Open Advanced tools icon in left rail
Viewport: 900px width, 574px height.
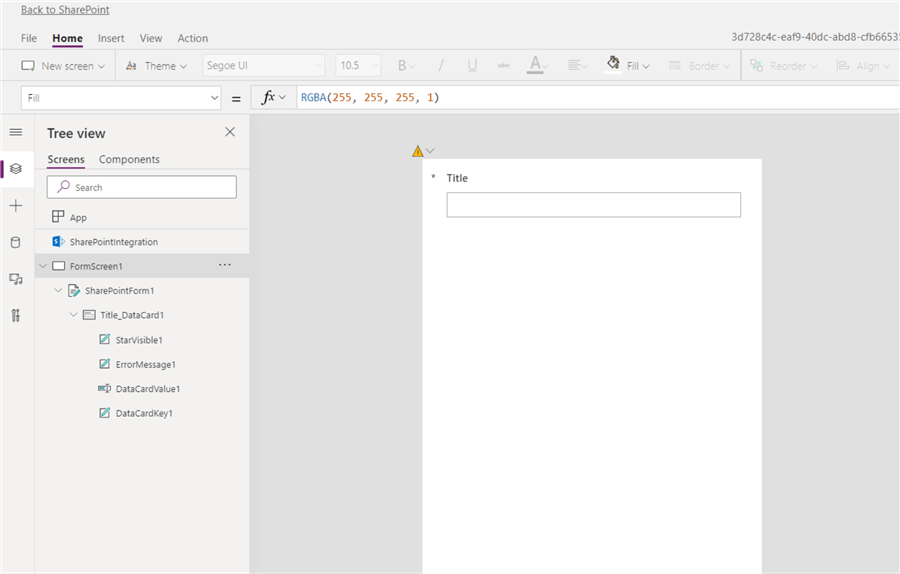tap(16, 315)
